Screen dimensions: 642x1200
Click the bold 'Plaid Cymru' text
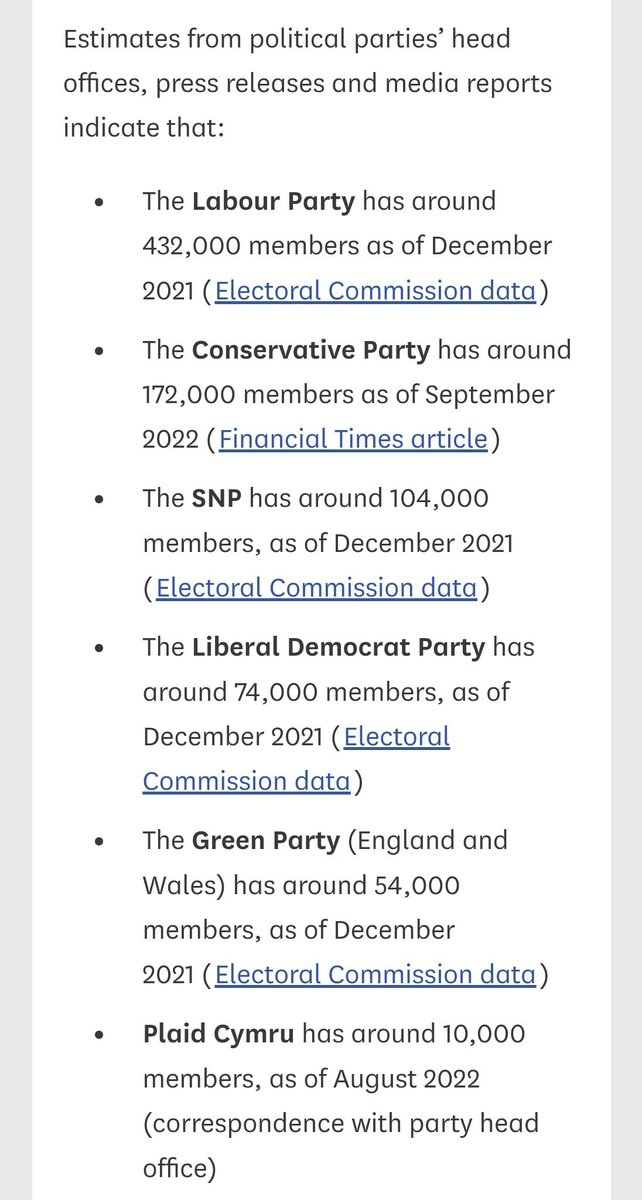[218, 1033]
